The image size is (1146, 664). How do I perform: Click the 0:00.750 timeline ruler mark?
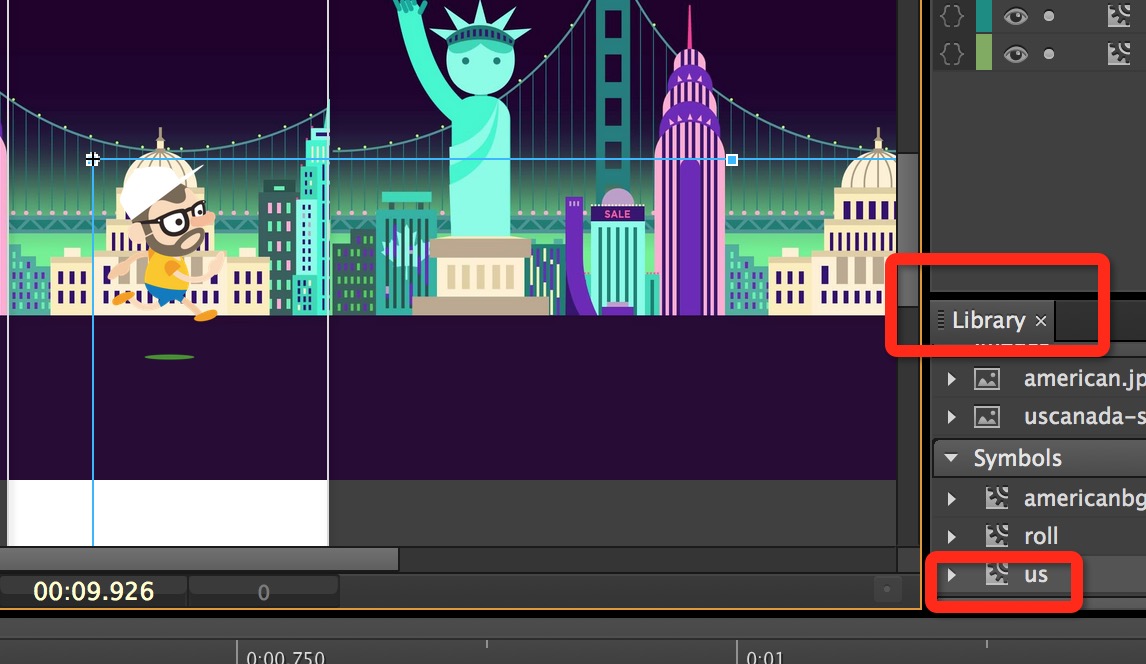[285, 657]
